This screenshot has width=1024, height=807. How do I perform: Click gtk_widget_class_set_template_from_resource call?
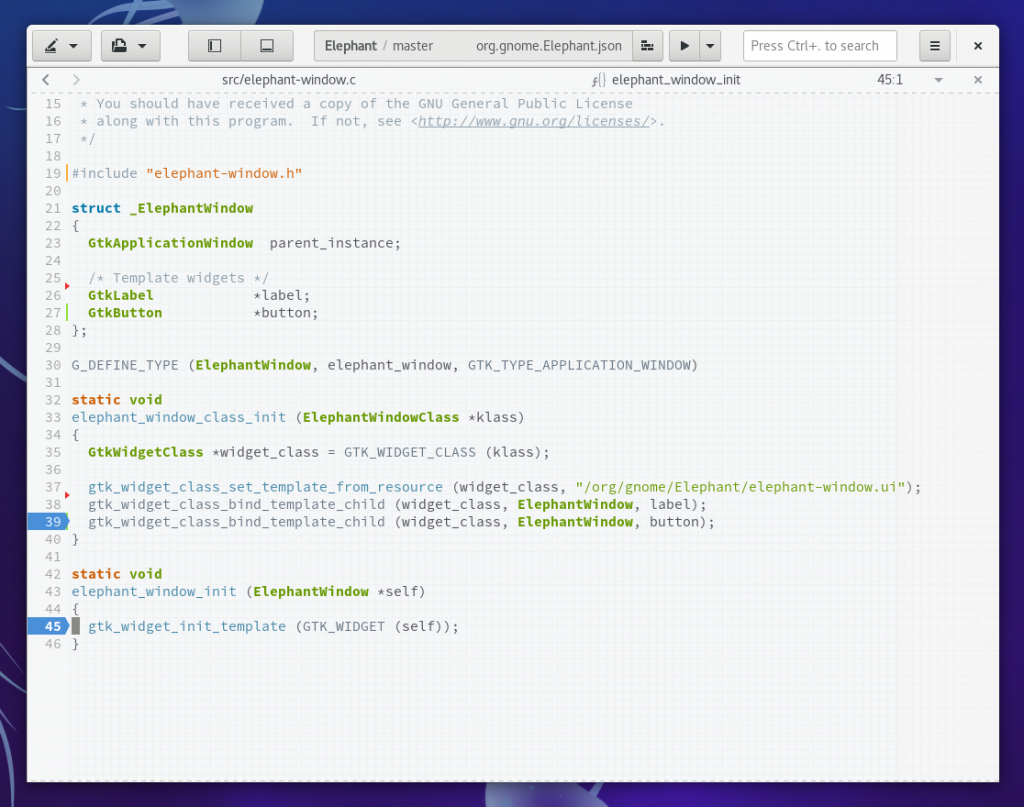click(265, 487)
